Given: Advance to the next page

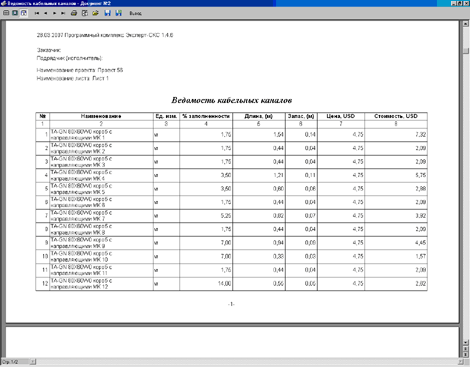Looking at the screenshot, I should click(x=54, y=13).
